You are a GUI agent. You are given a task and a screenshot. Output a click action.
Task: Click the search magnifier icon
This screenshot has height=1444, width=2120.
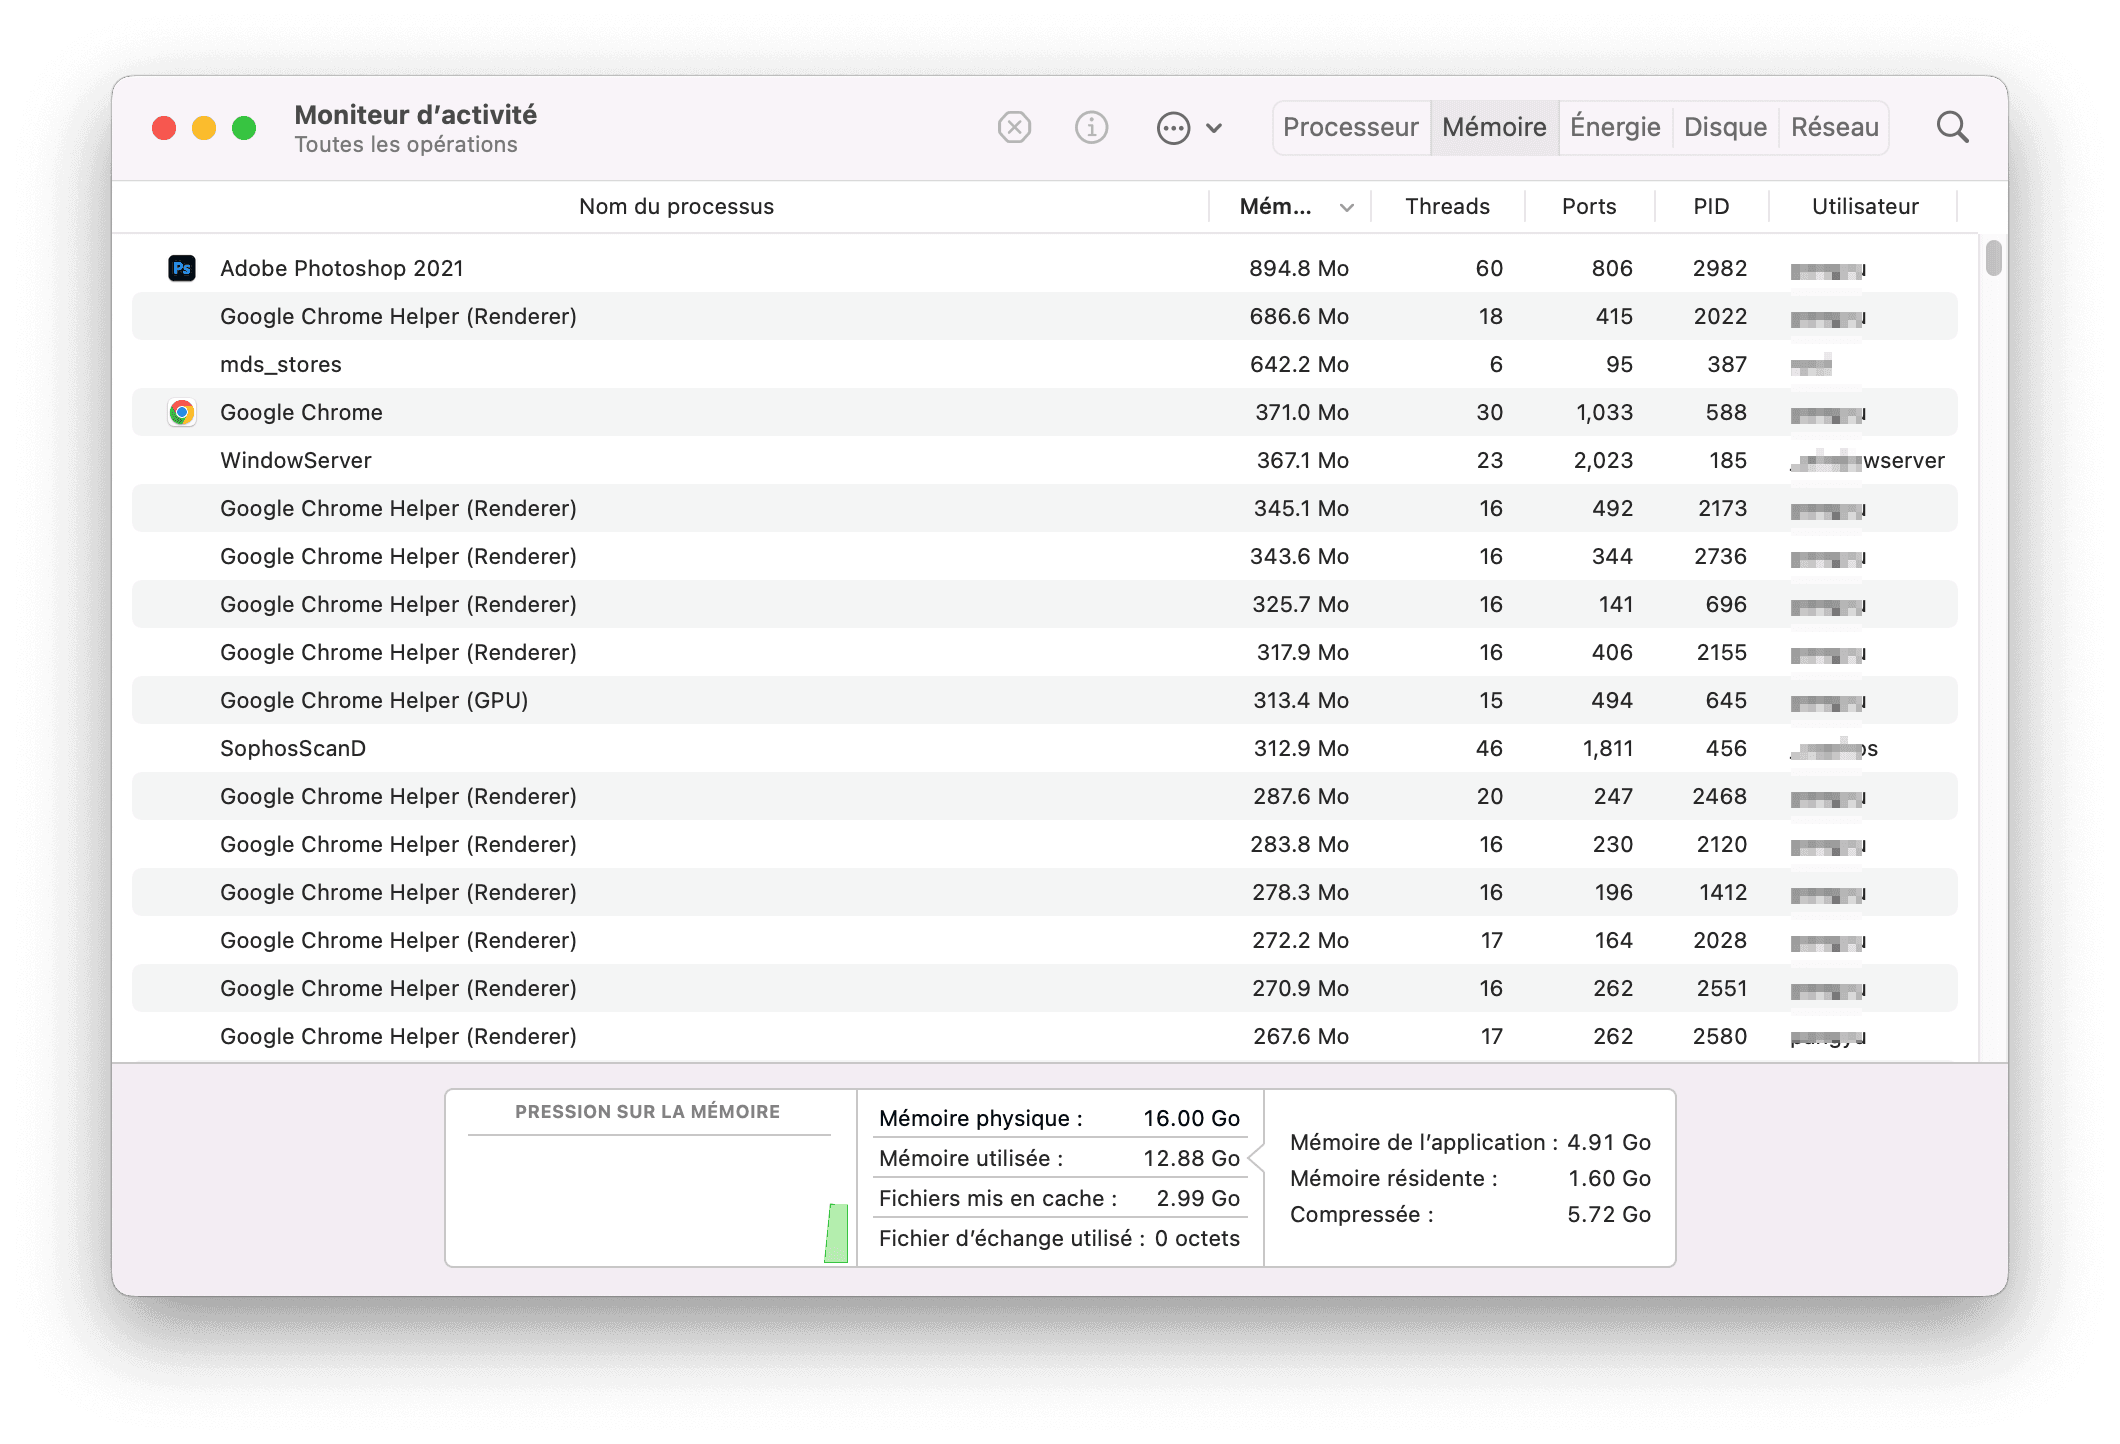click(x=1951, y=127)
